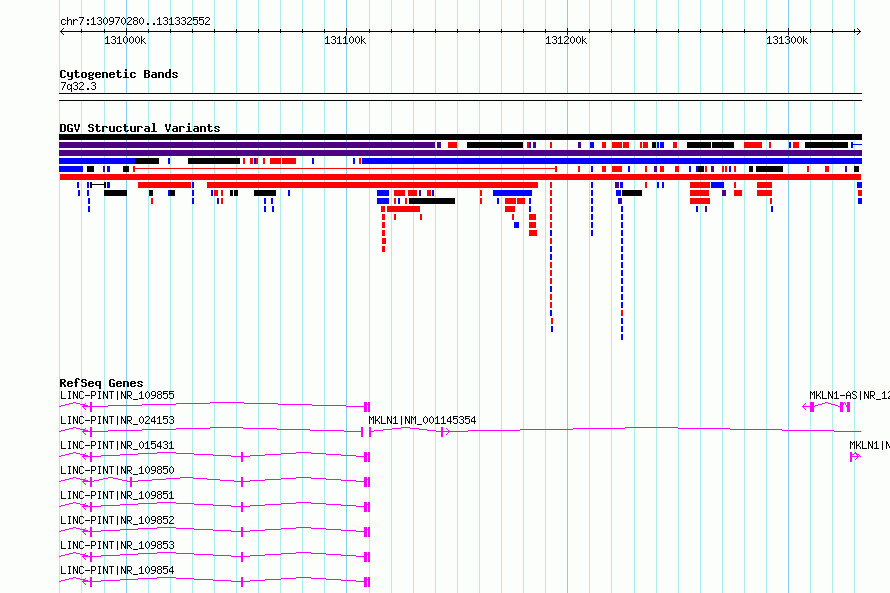Viewport: 890px width, 593px height.
Task: Click the MKLN1-AS gene glyph with arrow
Action: (826, 406)
